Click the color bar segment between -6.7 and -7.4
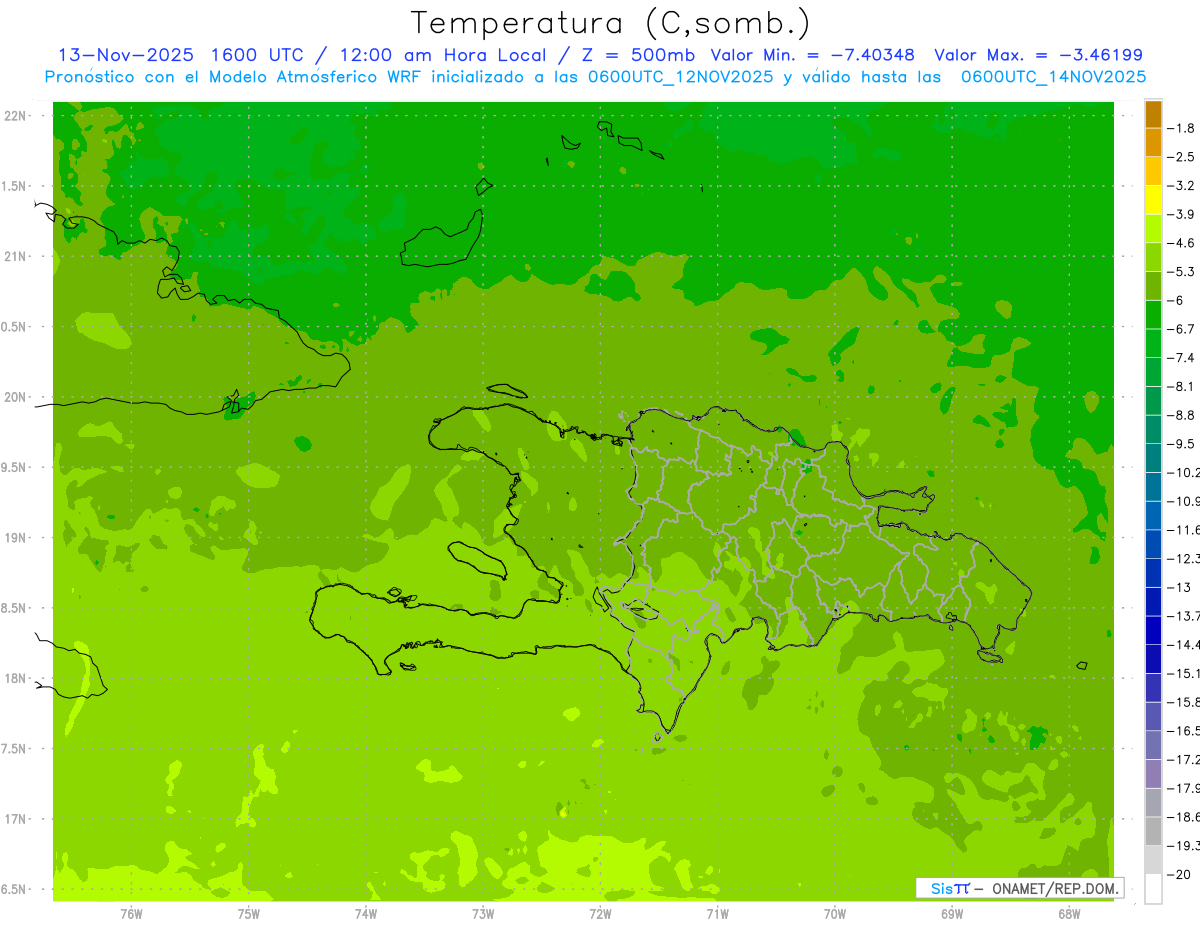 click(1153, 343)
